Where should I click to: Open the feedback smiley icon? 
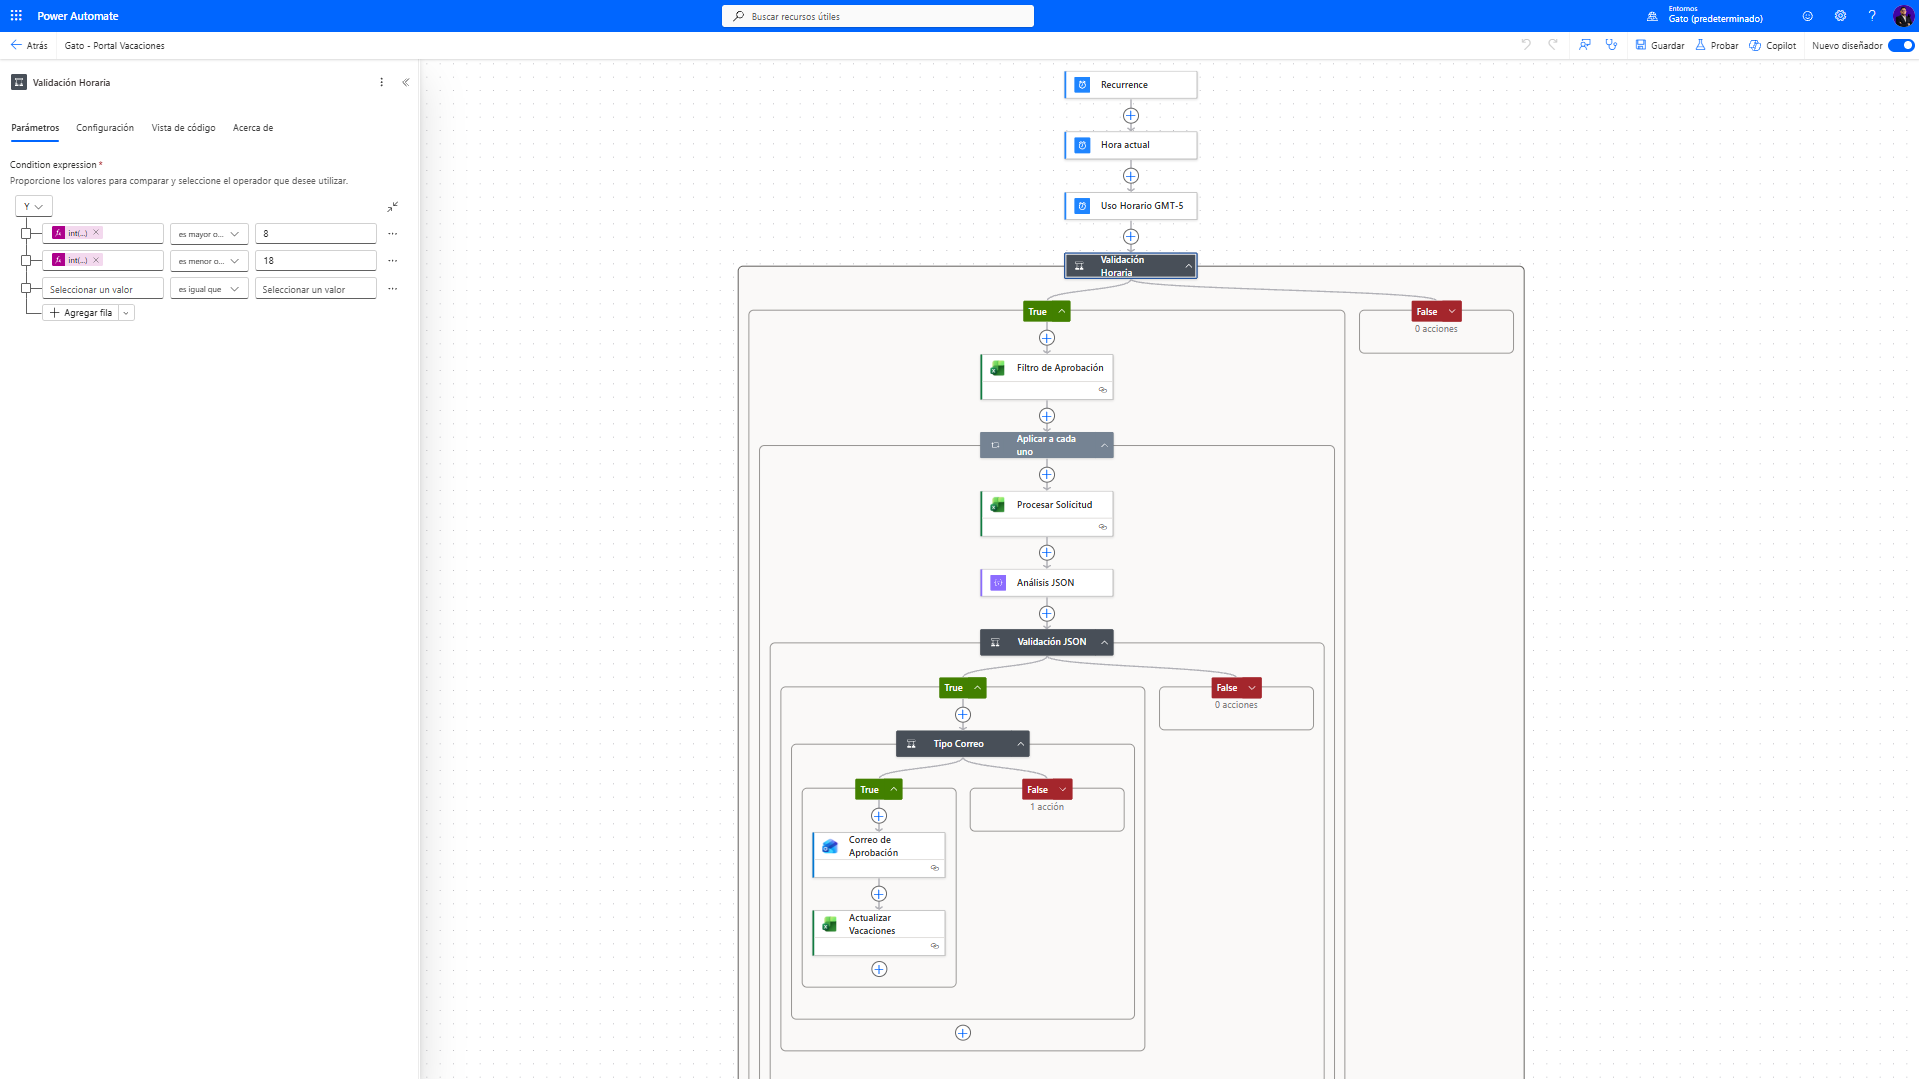(x=1808, y=16)
